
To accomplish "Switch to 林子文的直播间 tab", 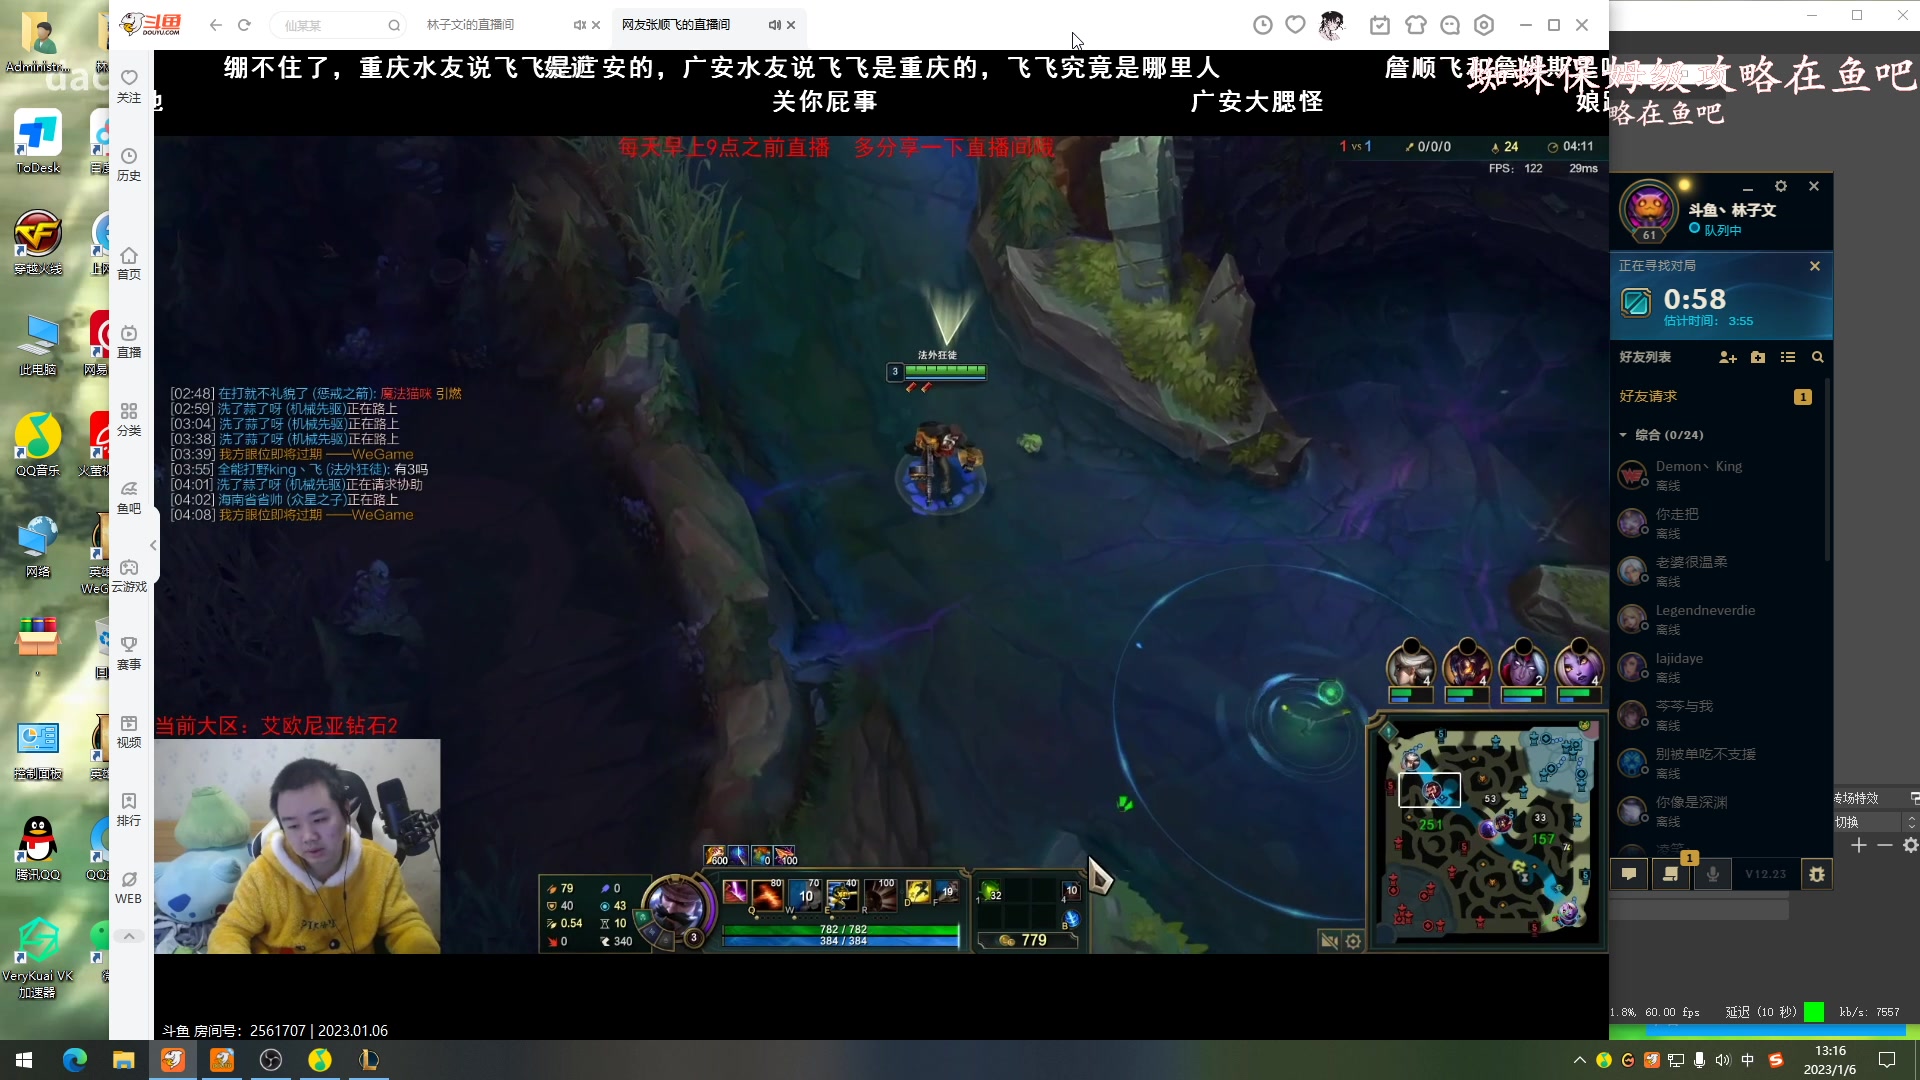I will click(471, 25).
